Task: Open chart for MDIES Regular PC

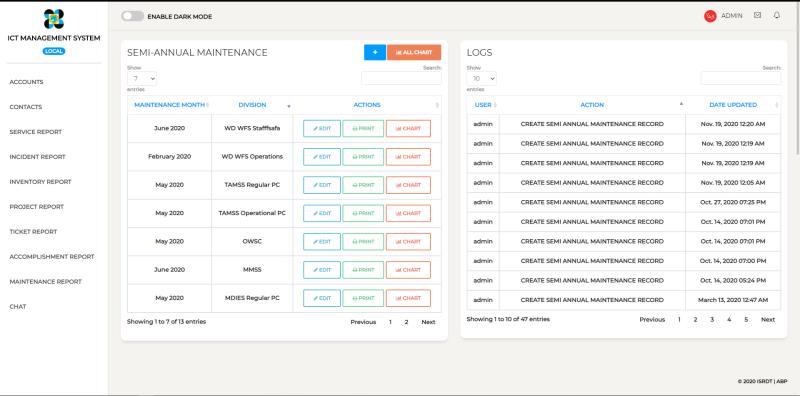Action: [x=408, y=298]
